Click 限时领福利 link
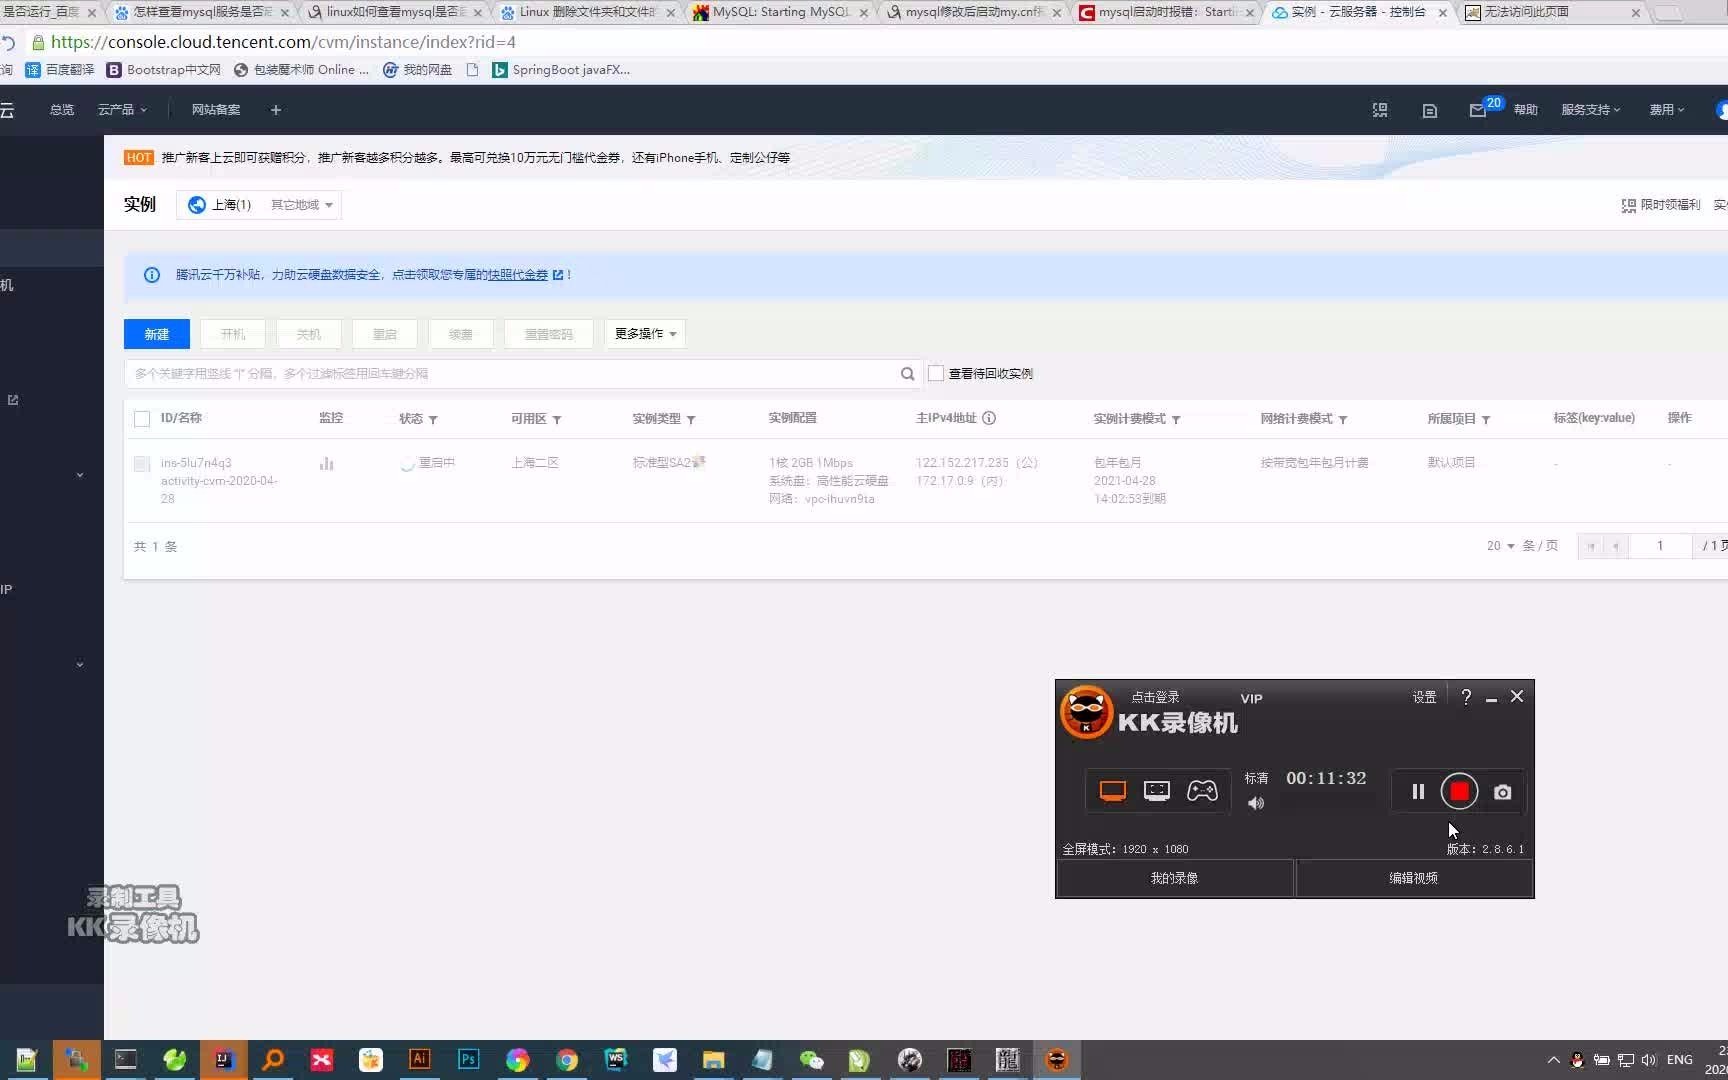This screenshot has width=1728, height=1080. [x=1660, y=205]
